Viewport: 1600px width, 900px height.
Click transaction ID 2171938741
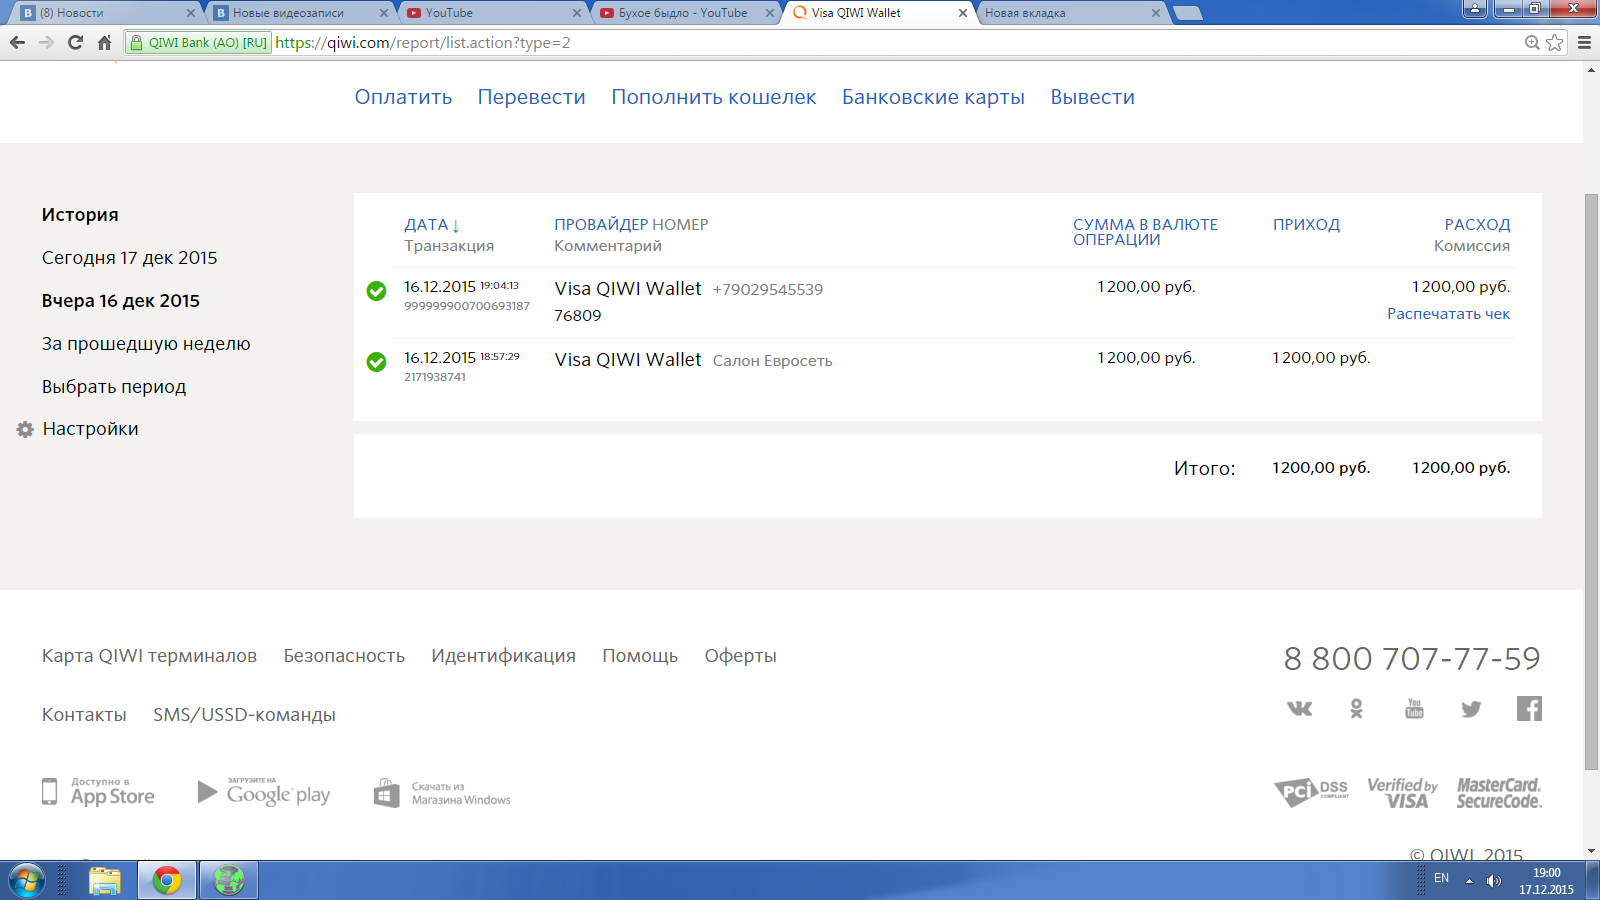pyautogui.click(x=435, y=377)
